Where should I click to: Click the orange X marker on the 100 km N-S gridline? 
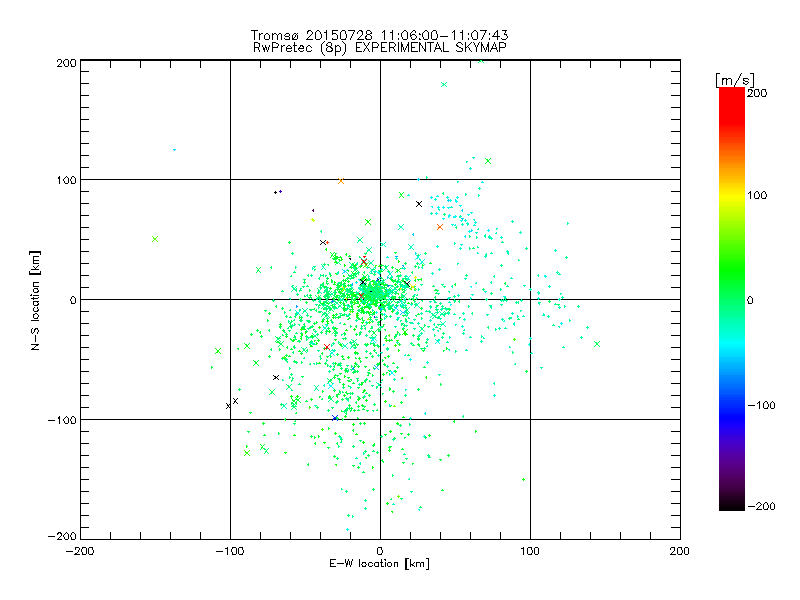click(x=341, y=181)
